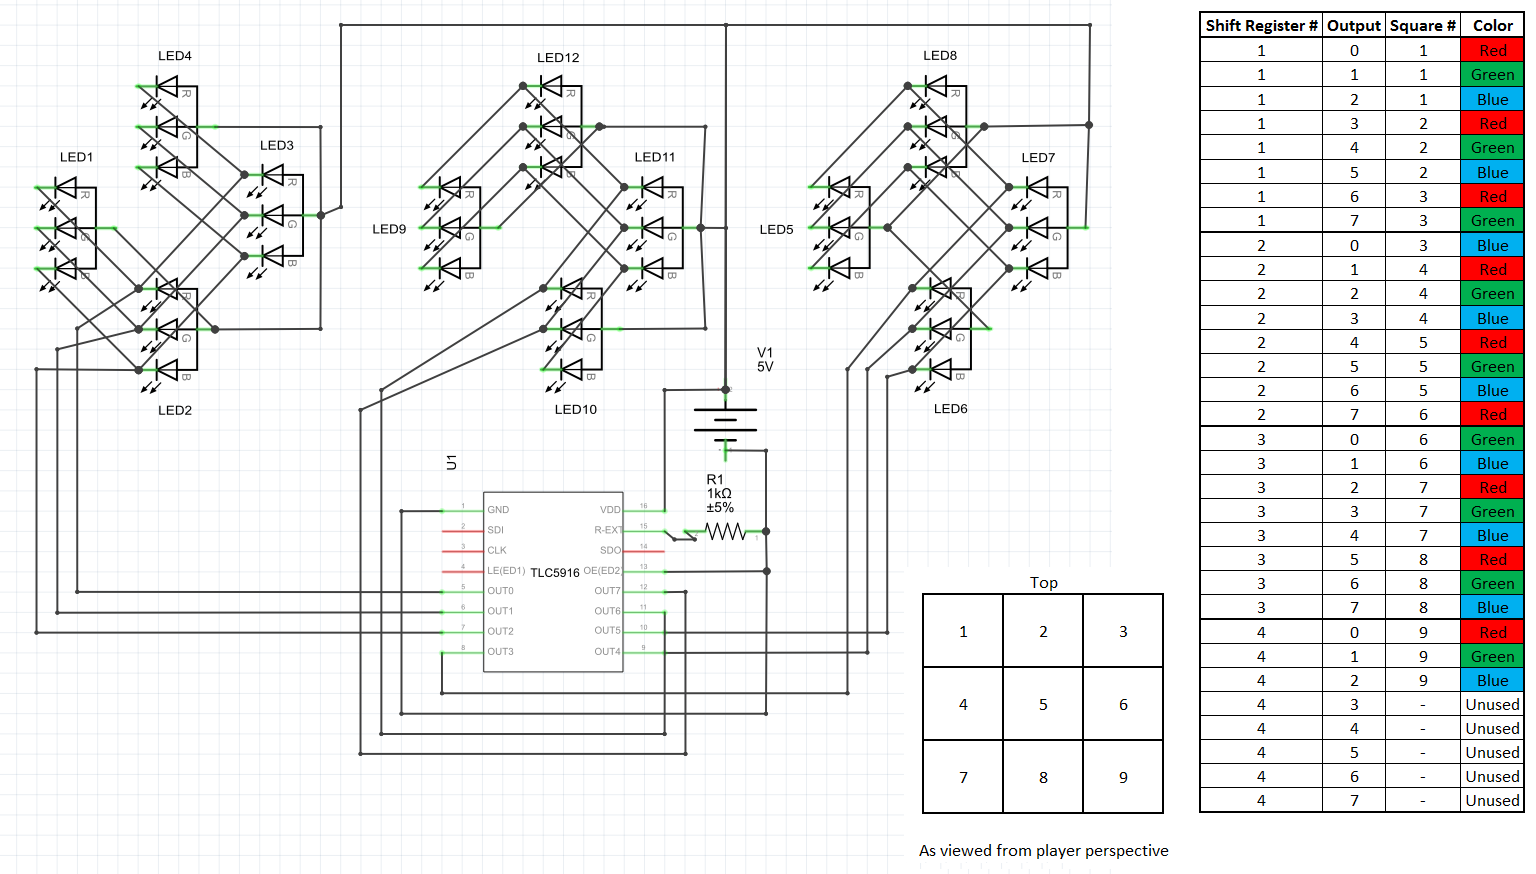Click the R-EXT pin label

point(608,530)
